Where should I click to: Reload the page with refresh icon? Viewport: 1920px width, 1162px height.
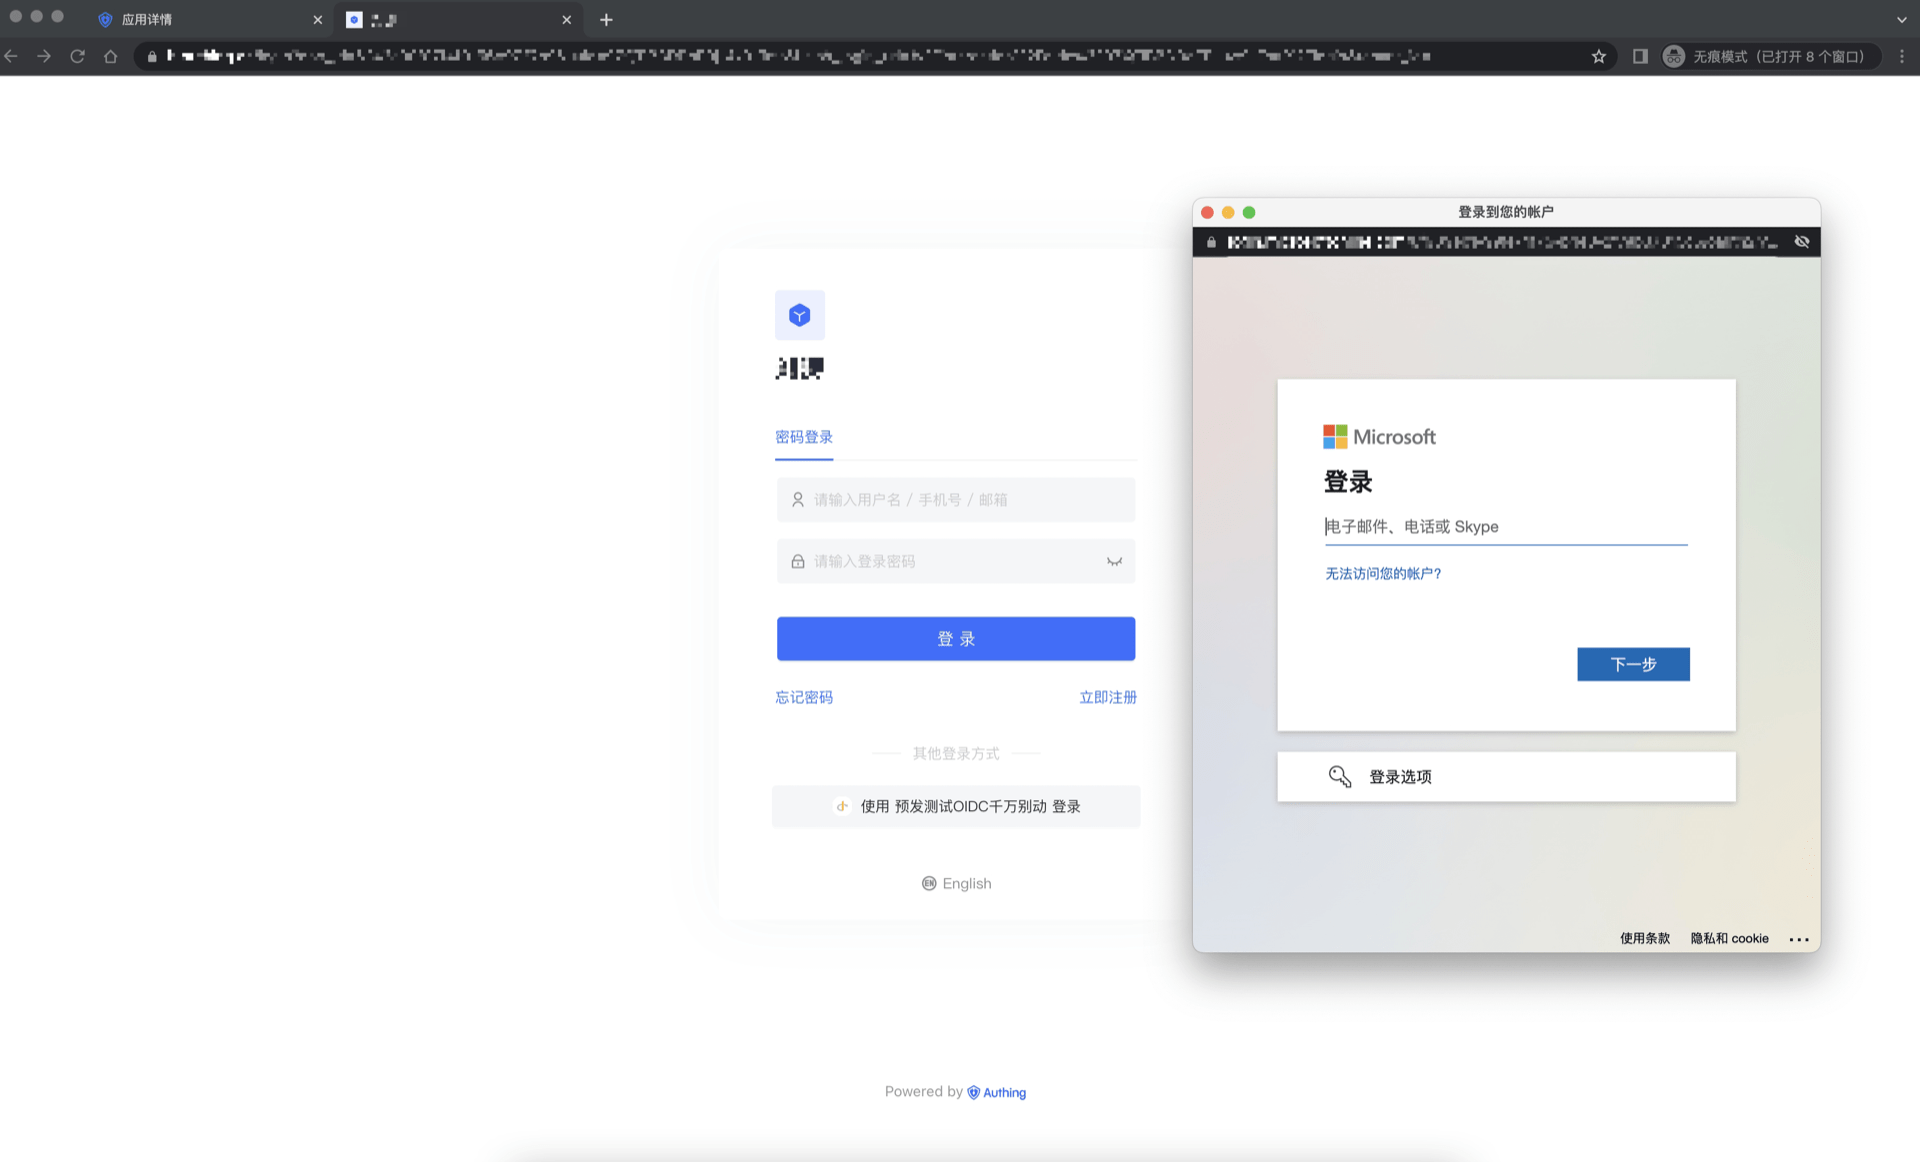pos(77,57)
